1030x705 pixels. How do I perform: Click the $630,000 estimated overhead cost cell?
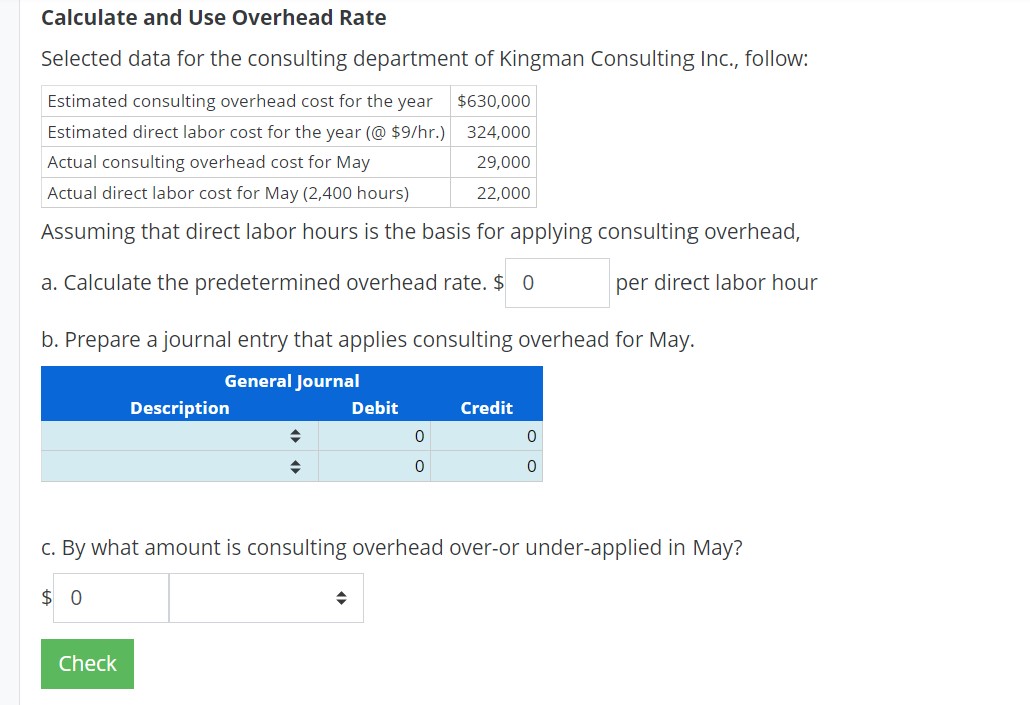point(491,100)
